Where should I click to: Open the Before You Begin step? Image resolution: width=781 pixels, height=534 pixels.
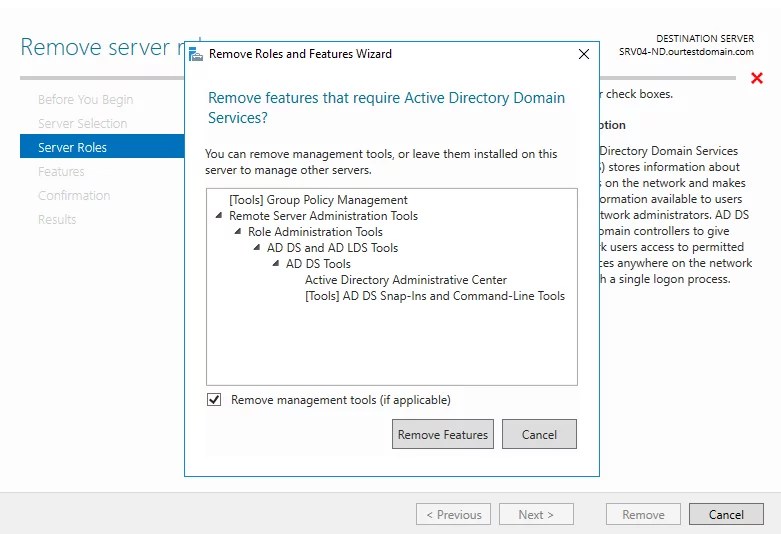86,100
